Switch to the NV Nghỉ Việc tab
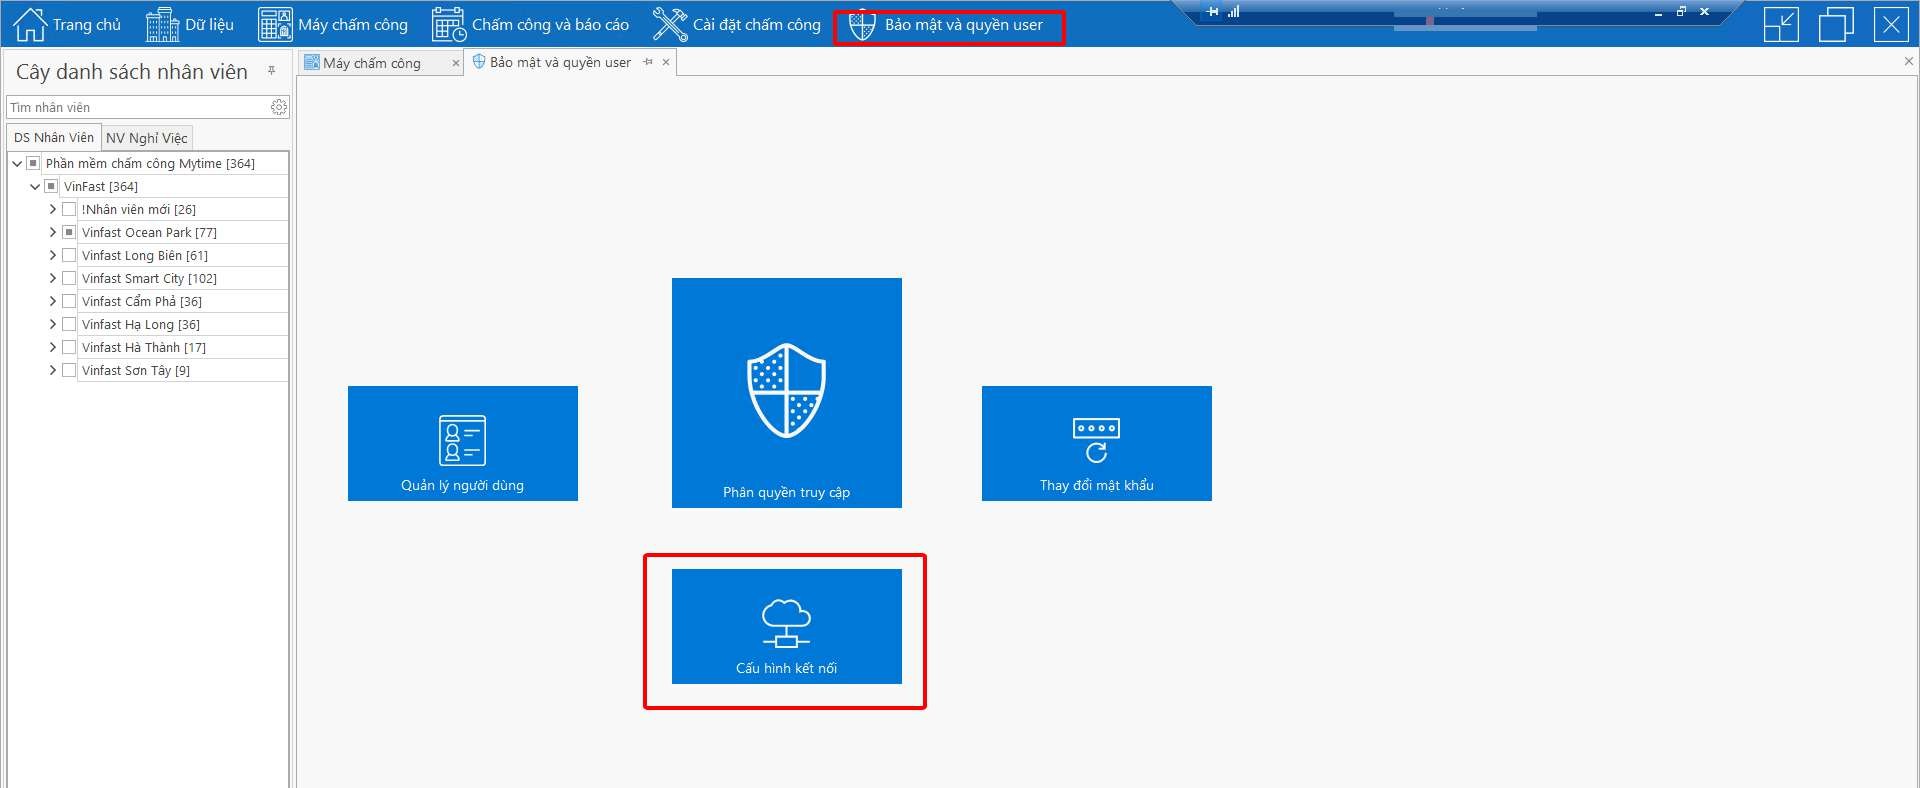 [x=147, y=138]
